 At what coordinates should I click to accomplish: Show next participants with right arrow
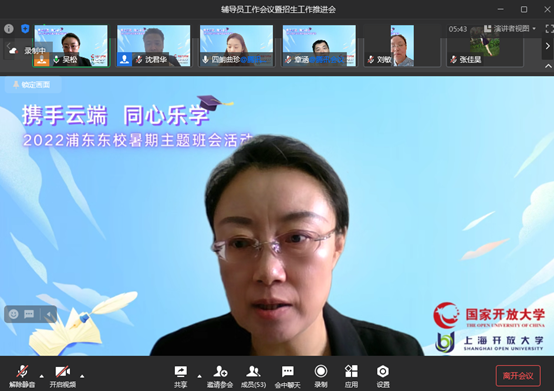548,46
